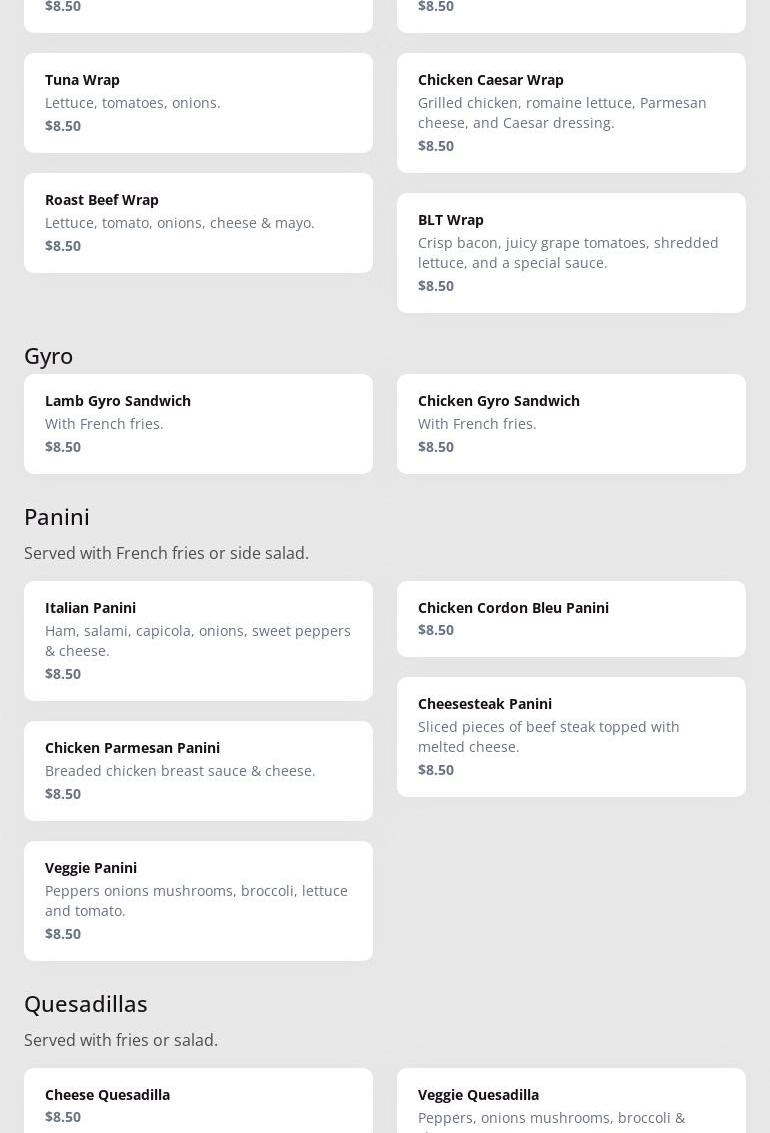Click the Gyro section heading
Image resolution: width=770 pixels, height=1133 pixels.
[49, 355]
